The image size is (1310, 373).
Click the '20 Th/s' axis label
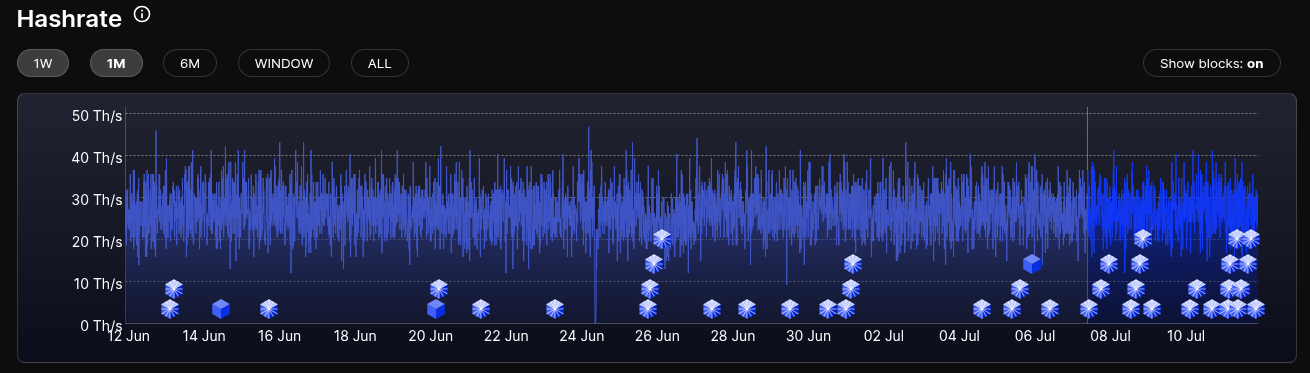point(97,242)
